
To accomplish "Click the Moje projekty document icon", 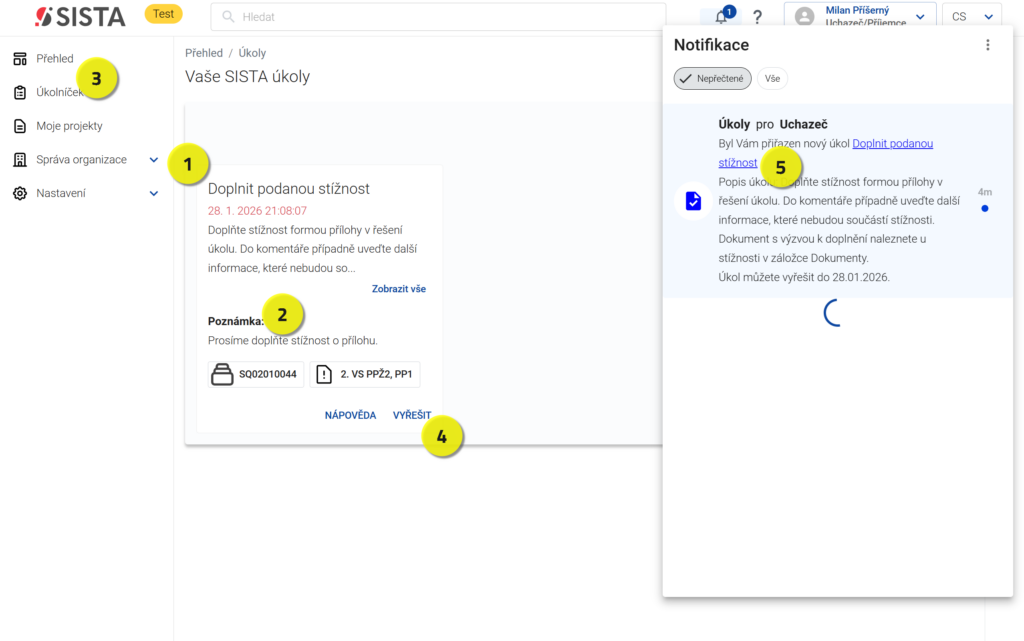I will [20, 126].
